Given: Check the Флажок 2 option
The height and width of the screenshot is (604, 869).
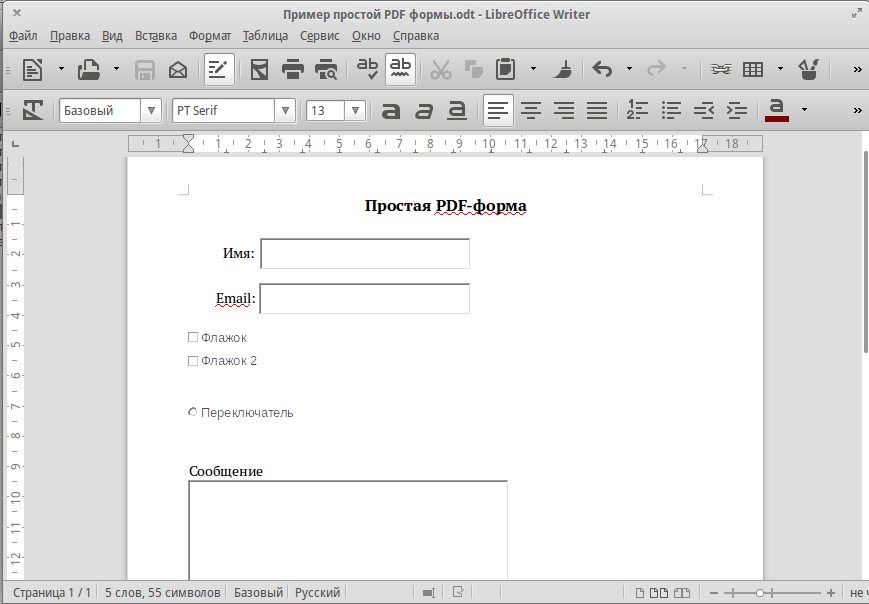Looking at the screenshot, I should pos(192,360).
